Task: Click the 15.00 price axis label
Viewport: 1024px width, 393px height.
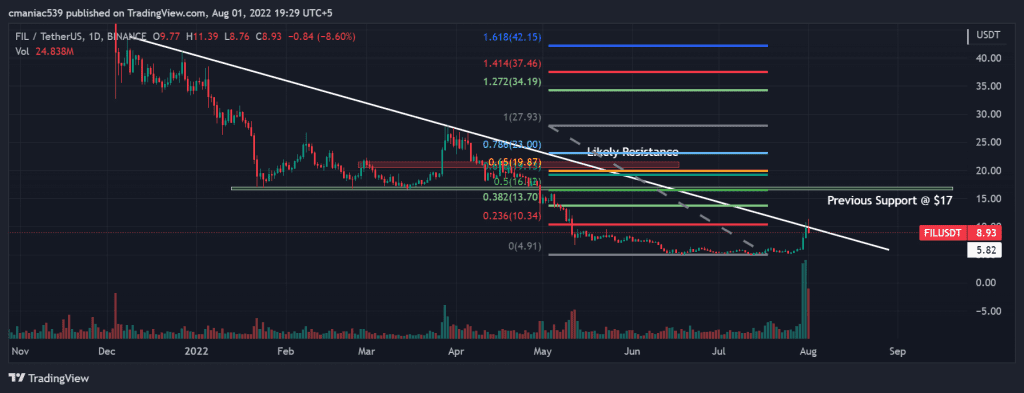Action: click(x=989, y=198)
